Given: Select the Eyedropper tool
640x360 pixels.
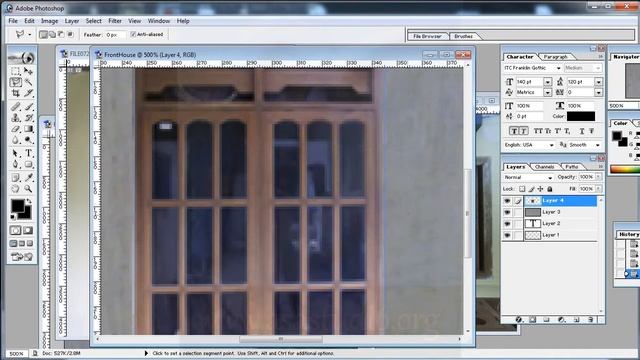Looking at the screenshot, I should point(28,178).
